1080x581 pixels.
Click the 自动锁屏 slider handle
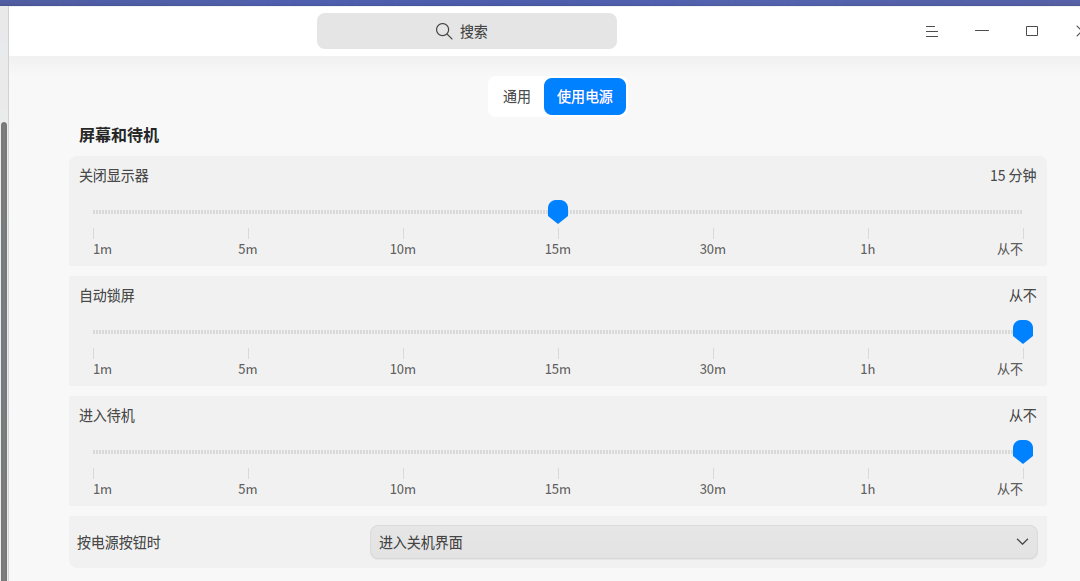tap(1023, 331)
